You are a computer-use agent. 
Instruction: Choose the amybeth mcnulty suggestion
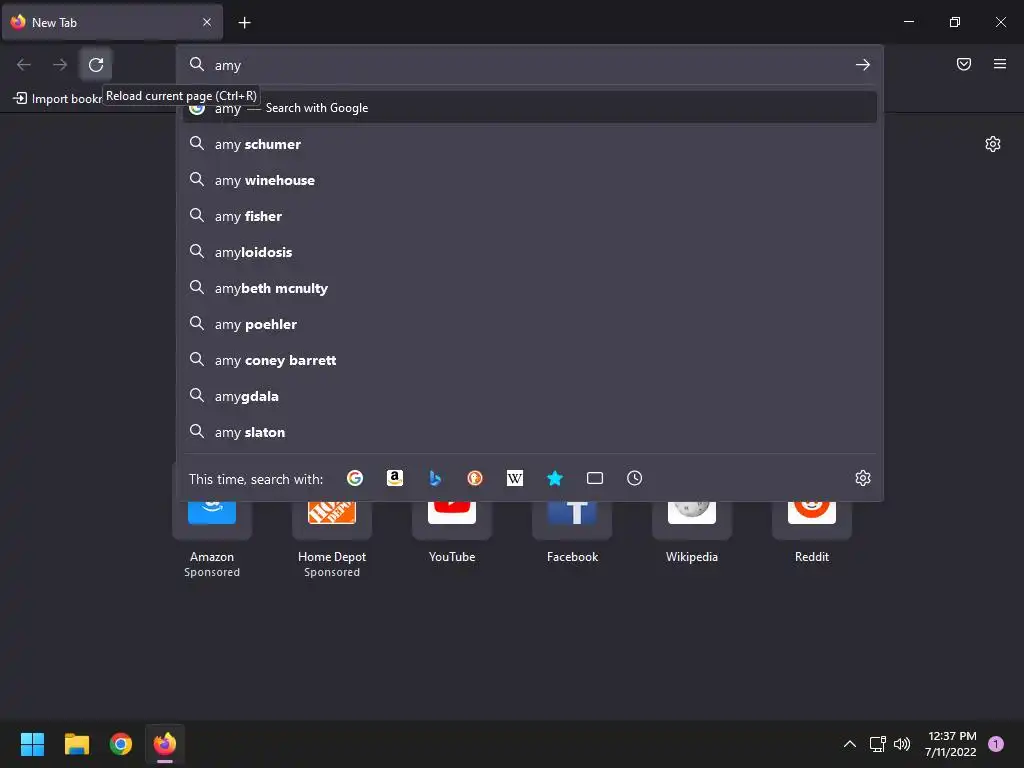(530, 287)
